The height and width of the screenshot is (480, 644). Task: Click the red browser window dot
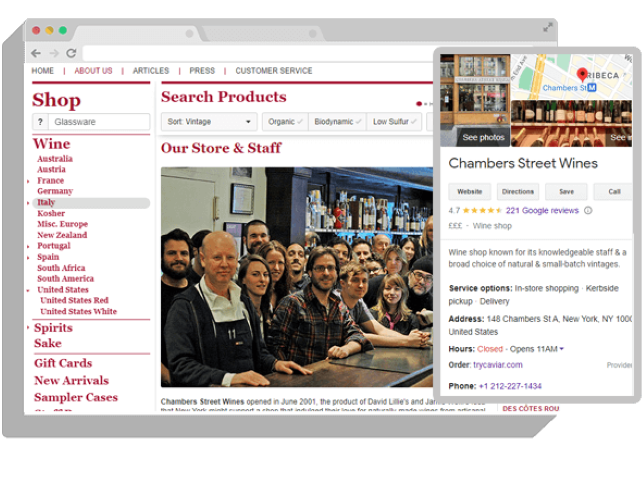[x=37, y=30]
